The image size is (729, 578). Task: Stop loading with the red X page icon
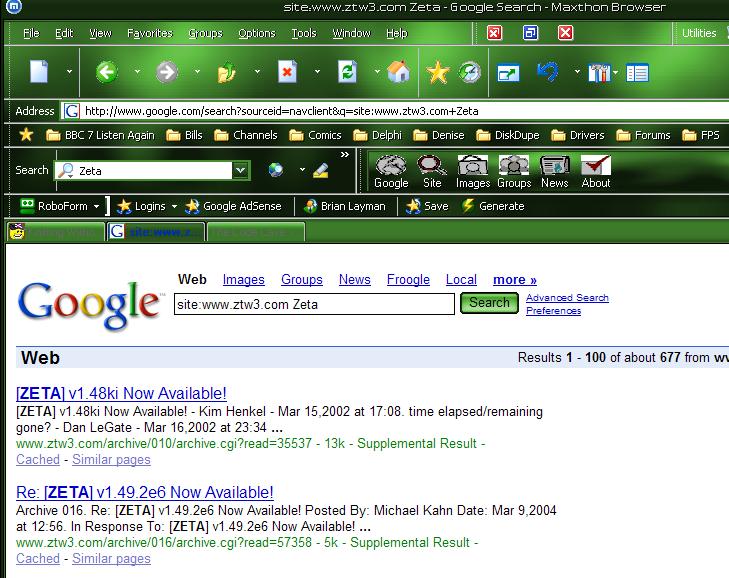click(287, 72)
